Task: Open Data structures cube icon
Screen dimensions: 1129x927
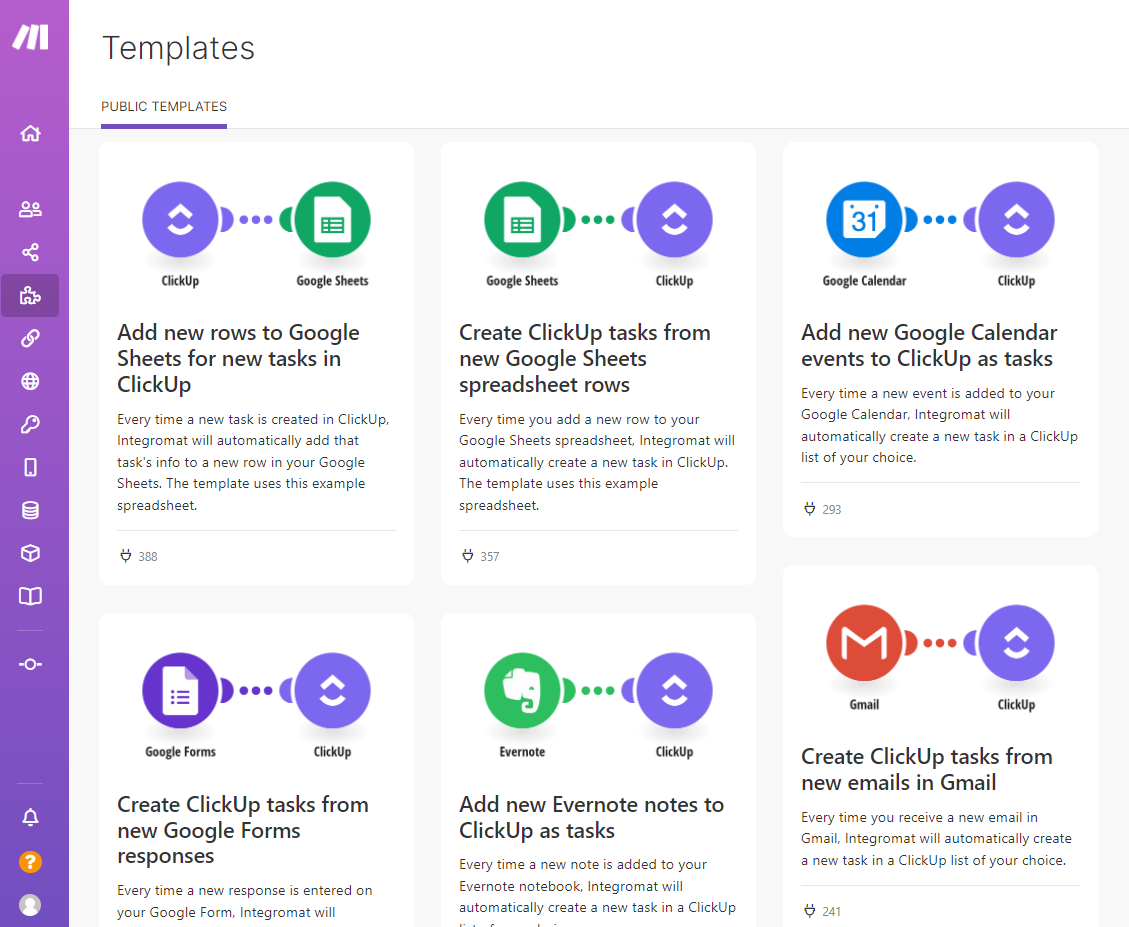Action: [30, 553]
